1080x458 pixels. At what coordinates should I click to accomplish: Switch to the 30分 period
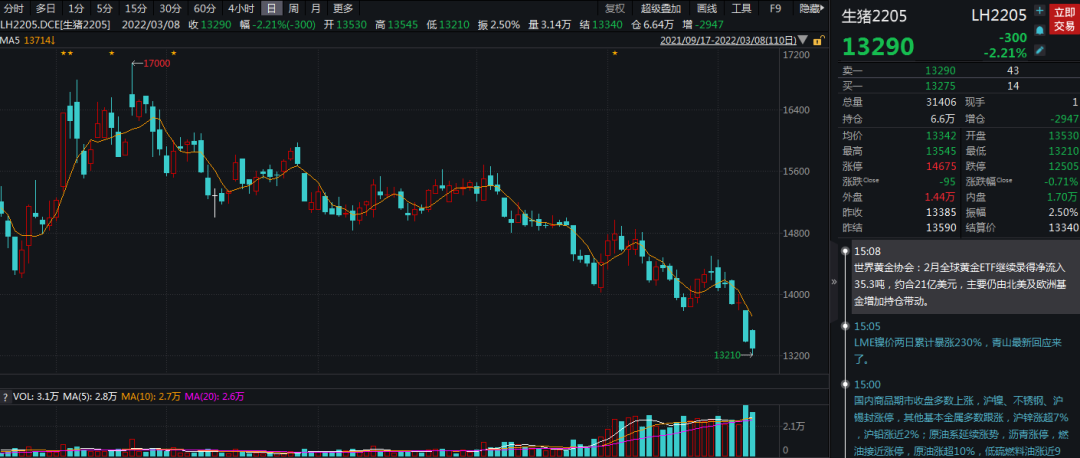point(170,9)
